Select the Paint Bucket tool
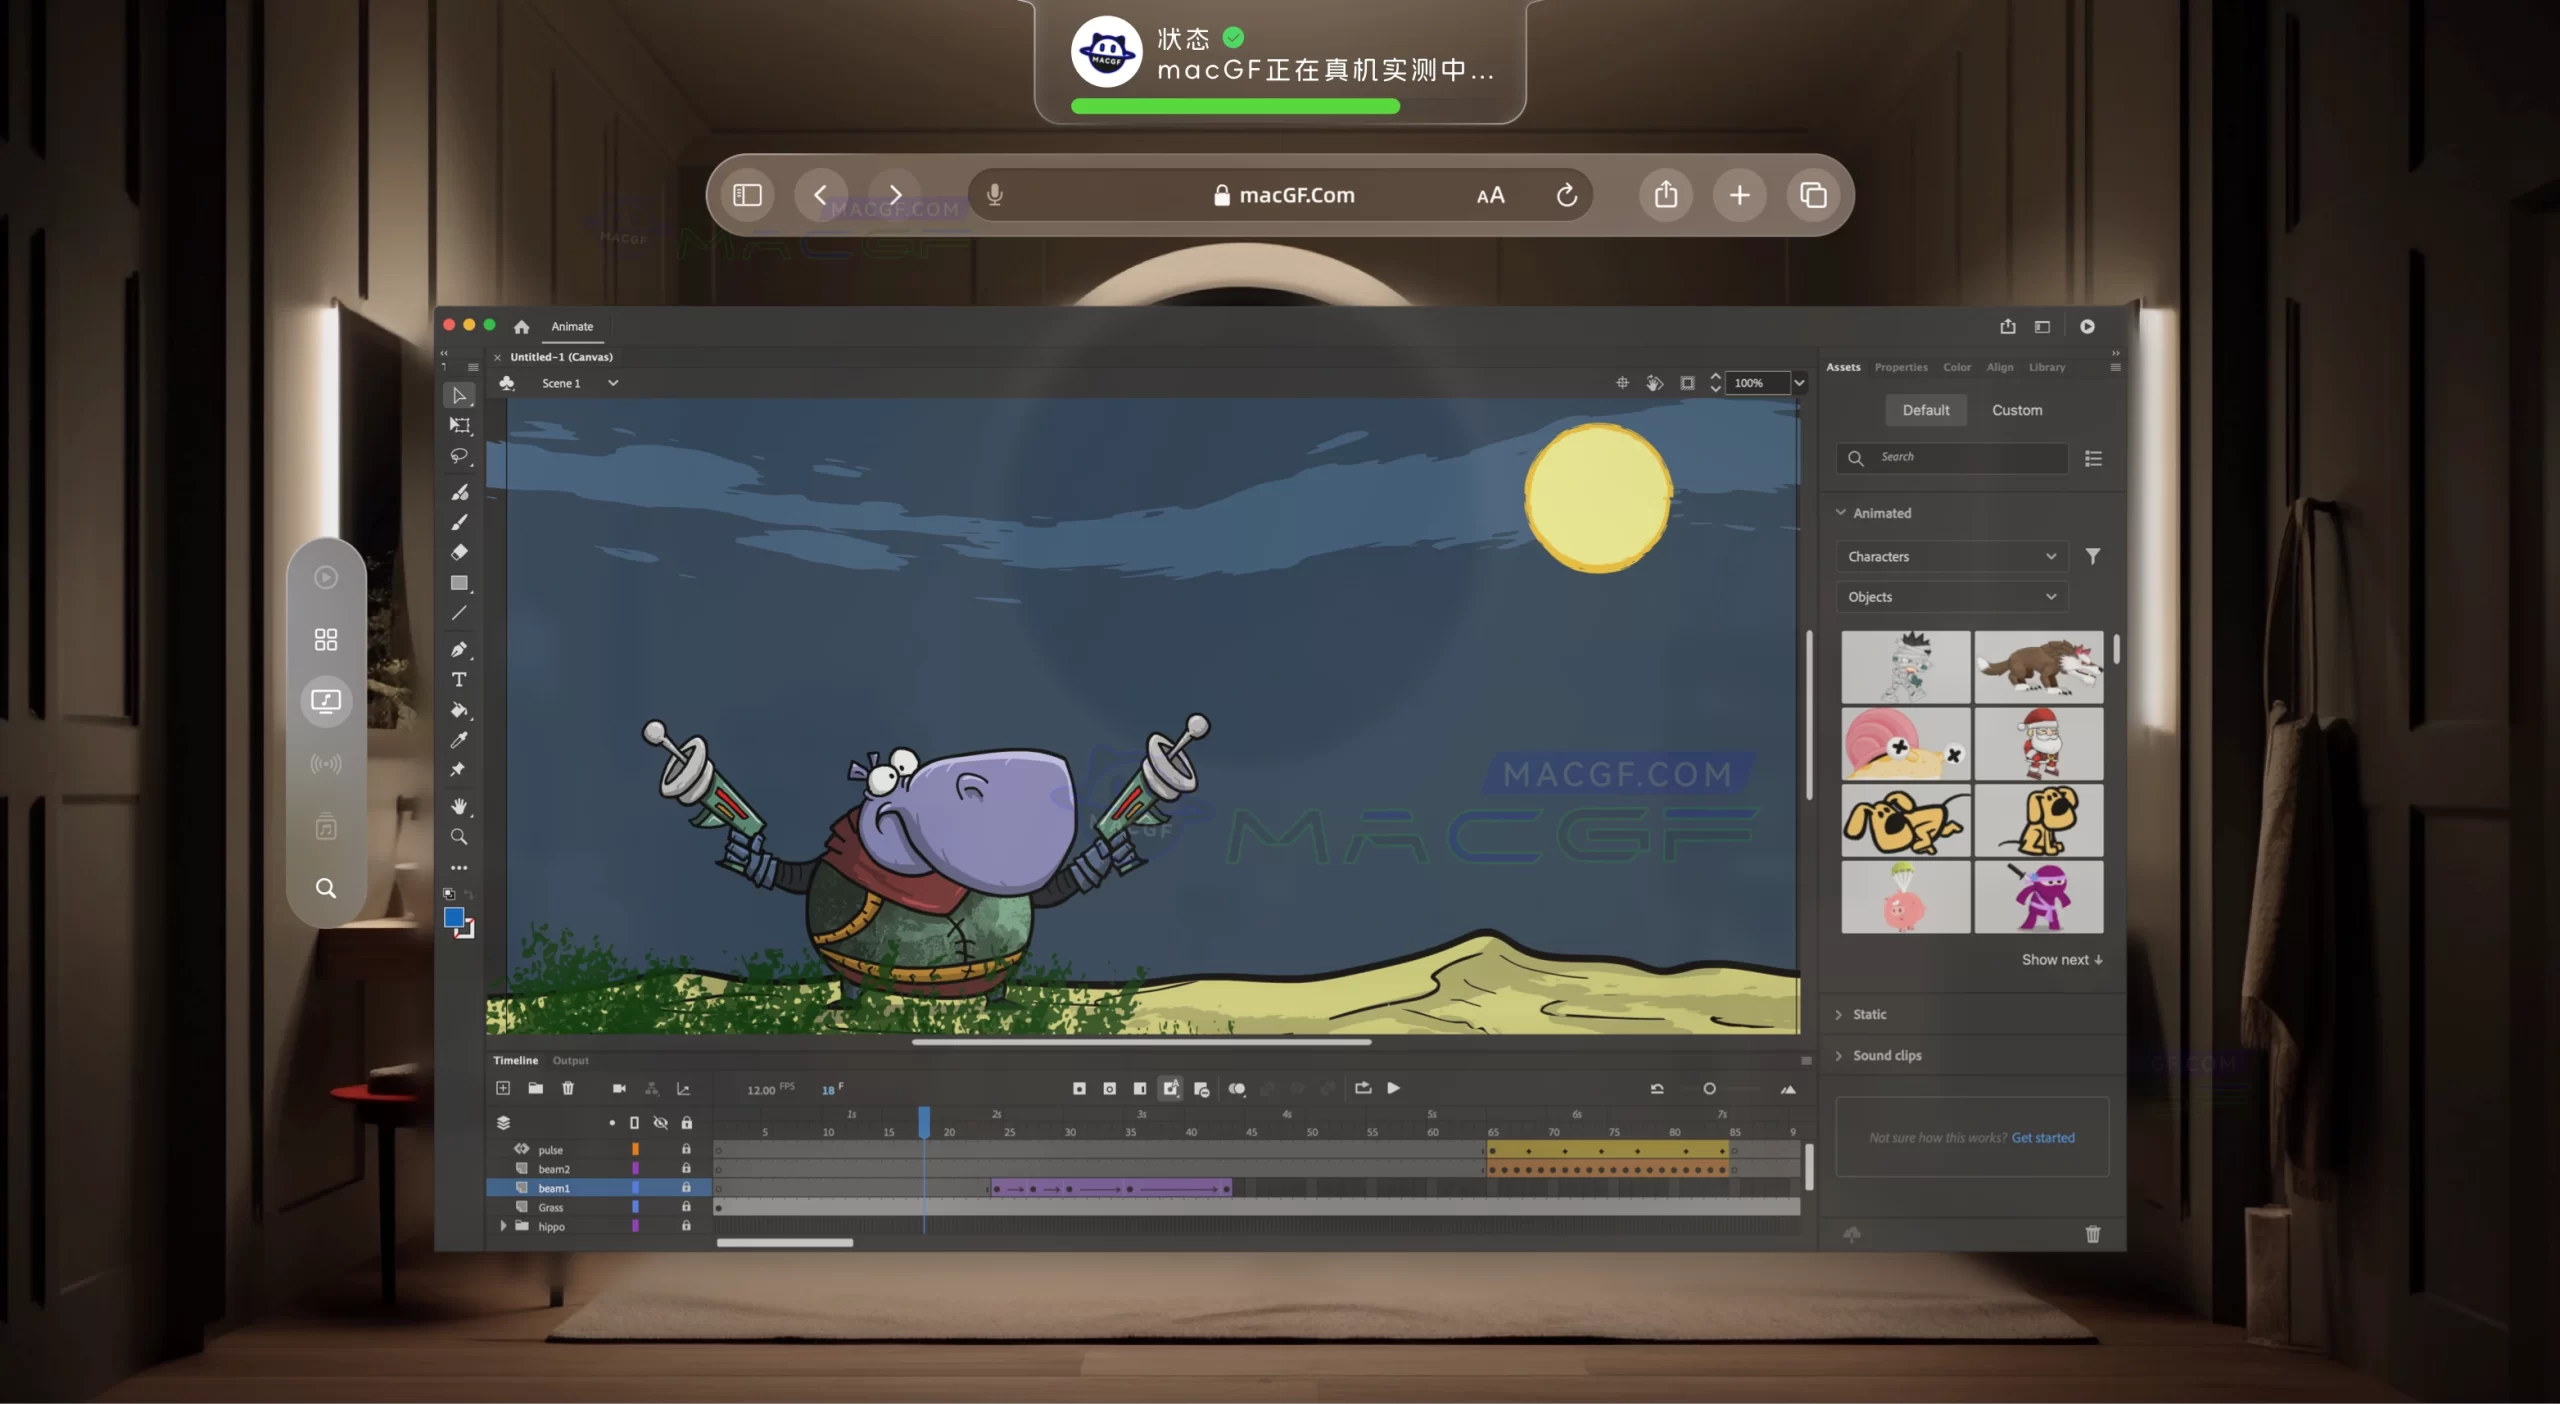This screenshot has width=2560, height=1404. point(459,710)
